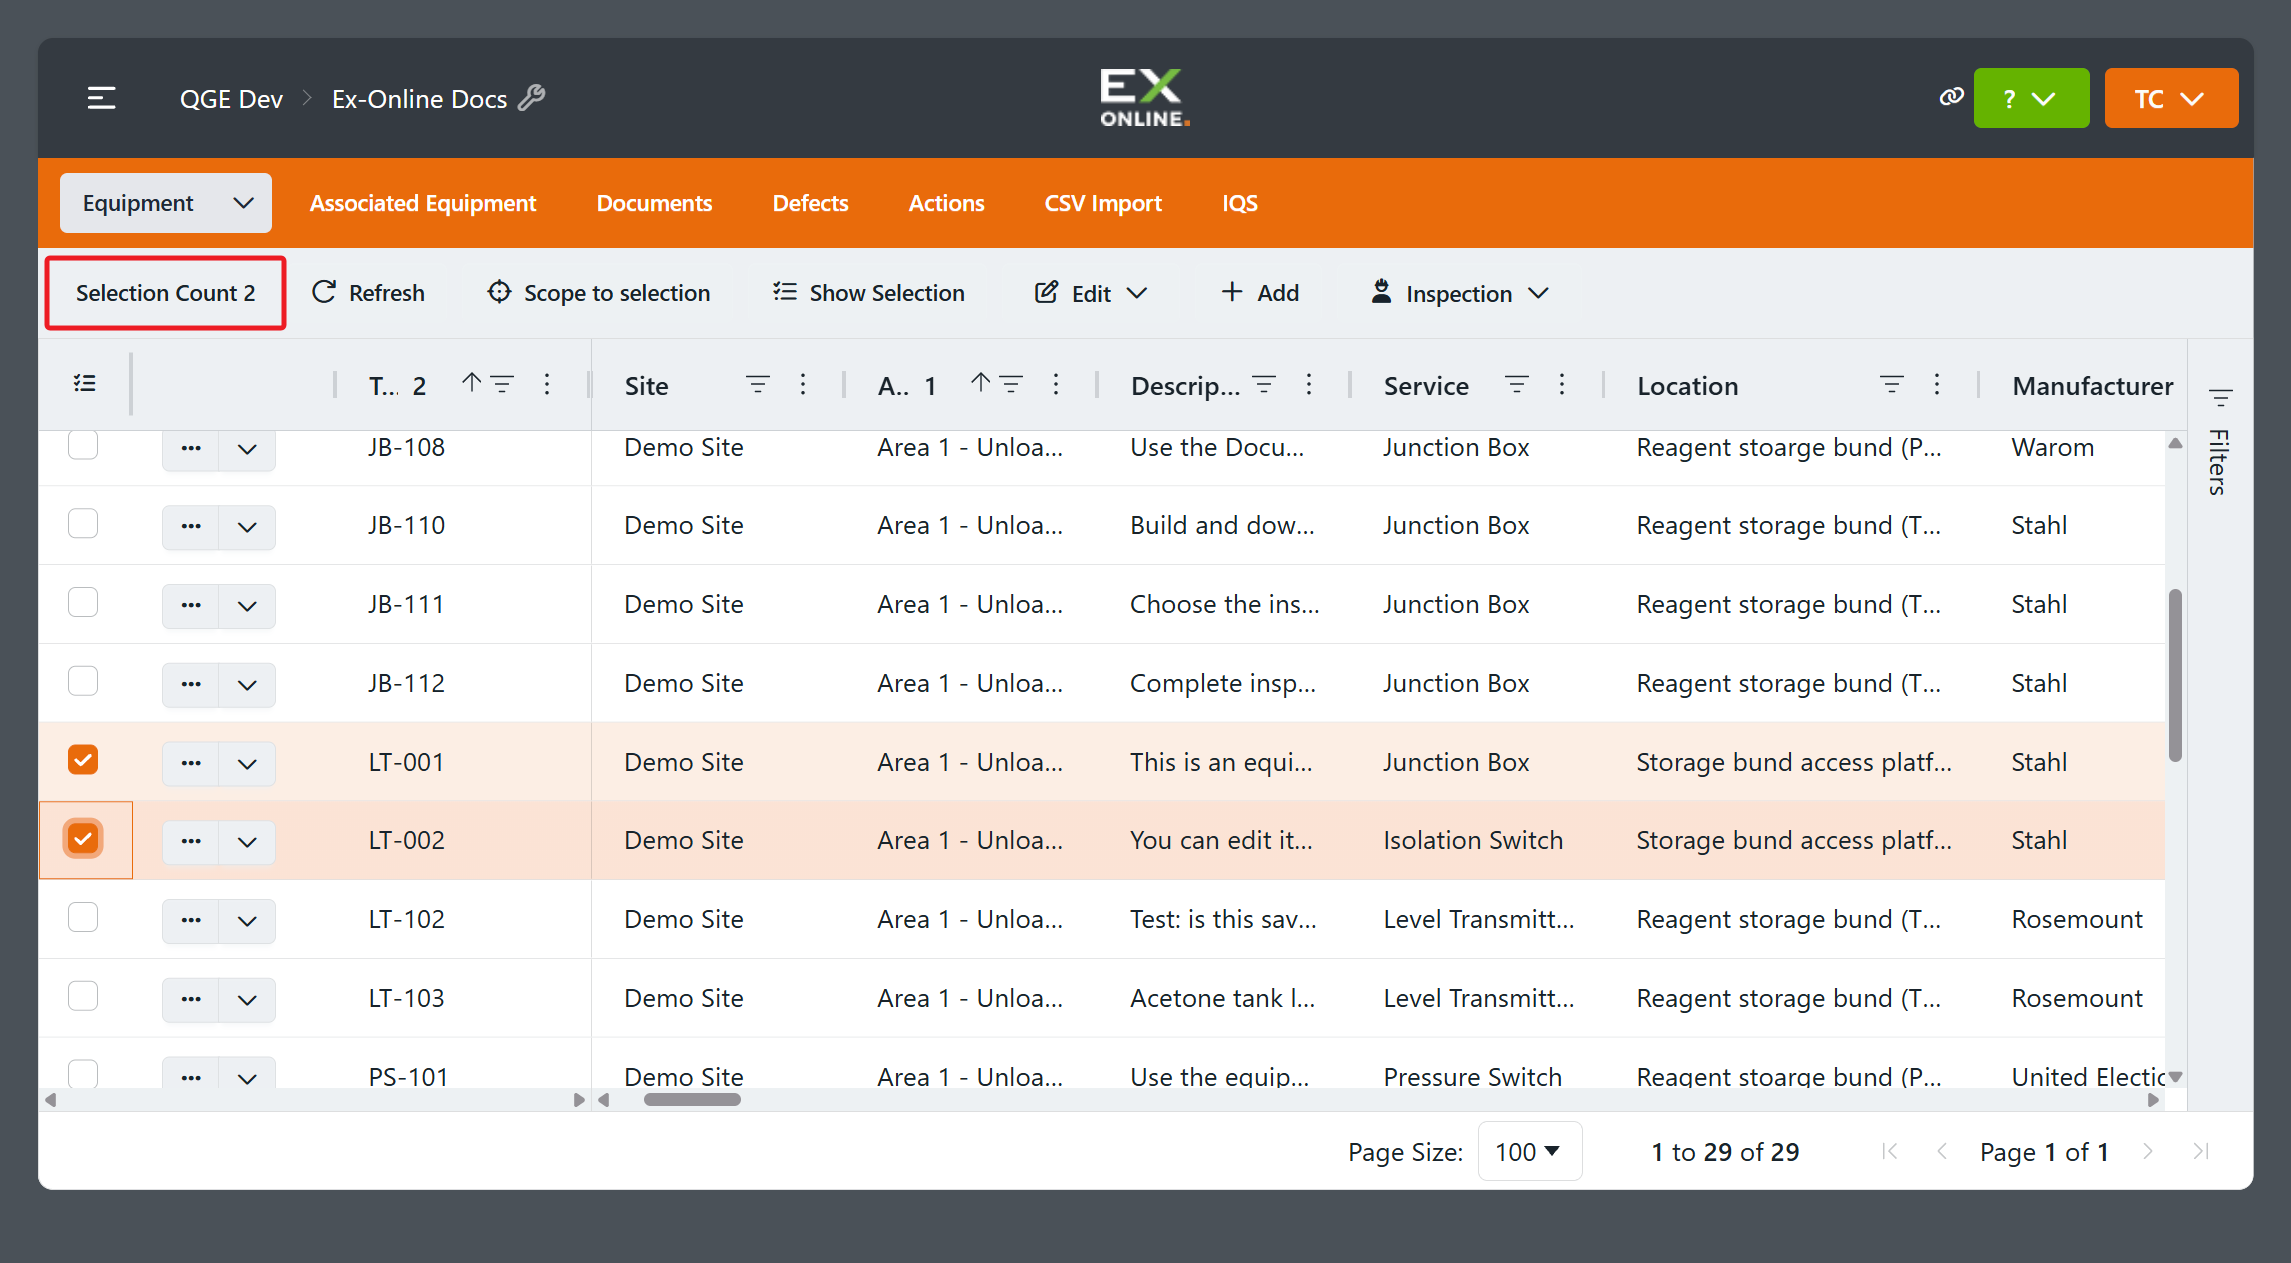Open the TC user dropdown
This screenshot has width=2291, height=1263.
click(x=2171, y=98)
